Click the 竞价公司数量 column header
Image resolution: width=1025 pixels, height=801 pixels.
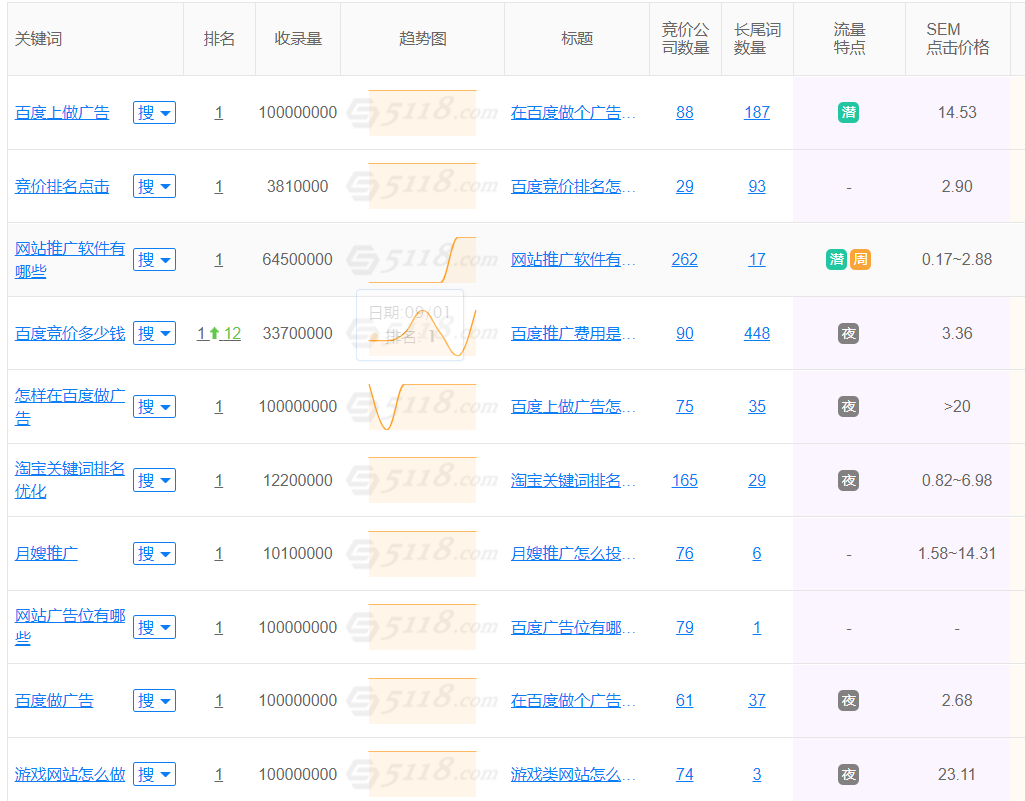[x=685, y=39]
